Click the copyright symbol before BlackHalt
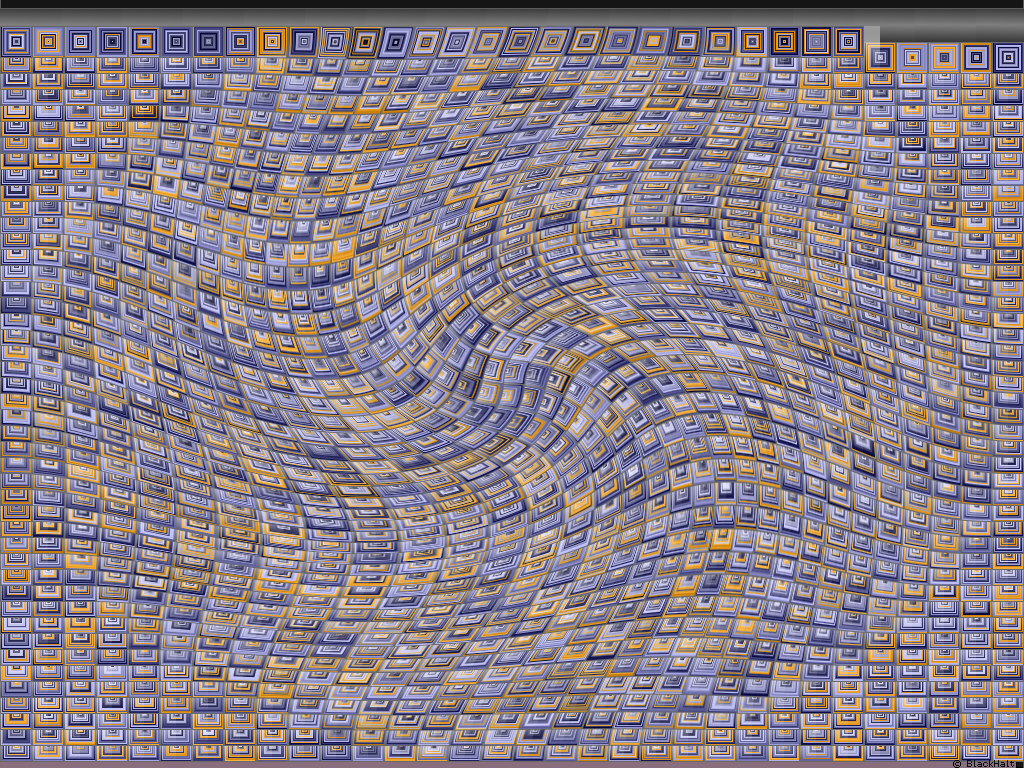 (957, 763)
